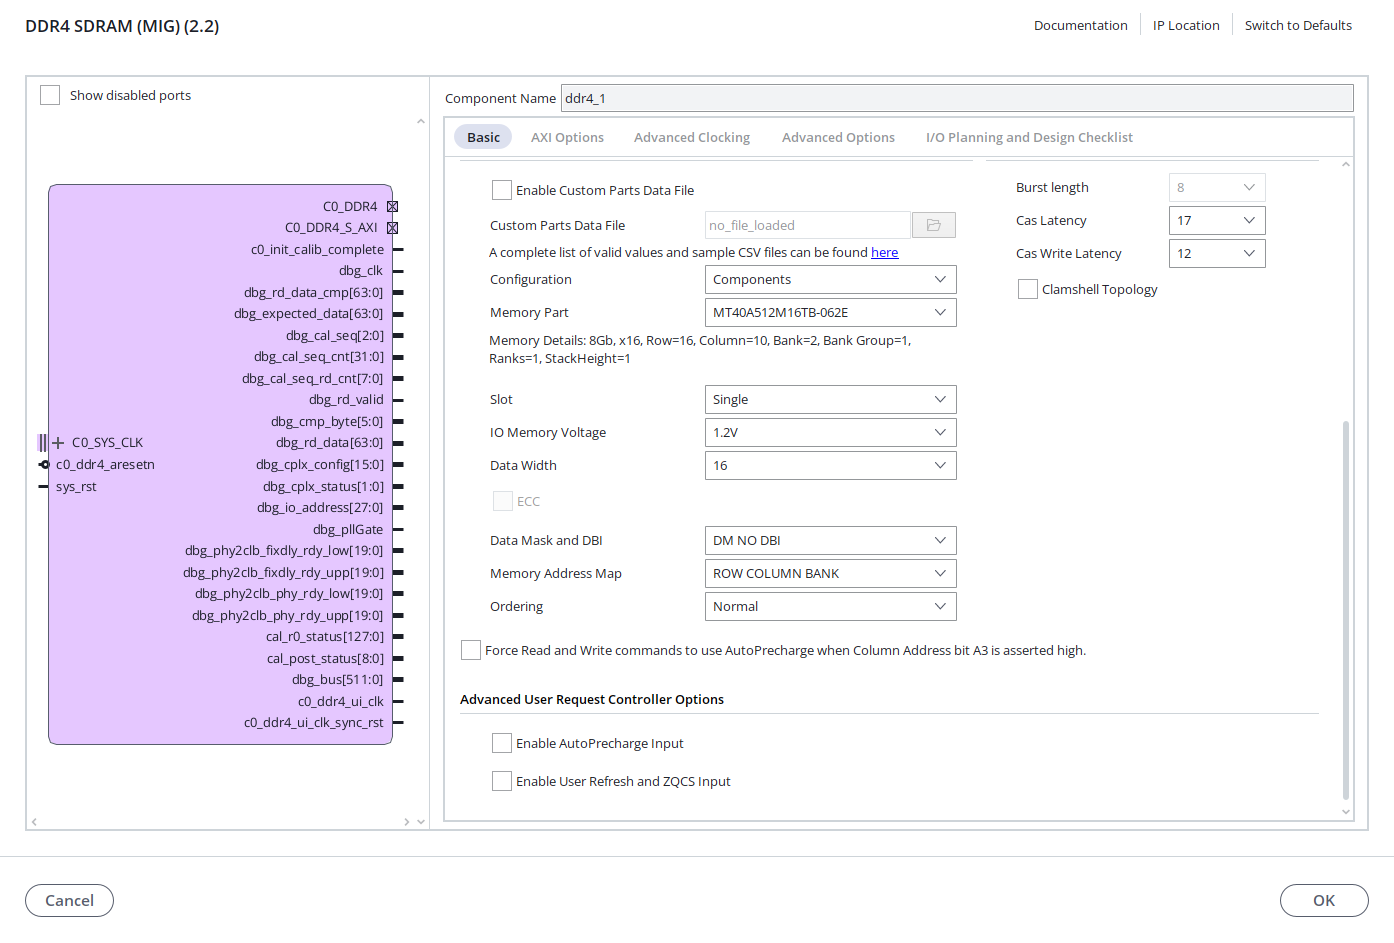Click the Memory Details description text

coord(700,349)
